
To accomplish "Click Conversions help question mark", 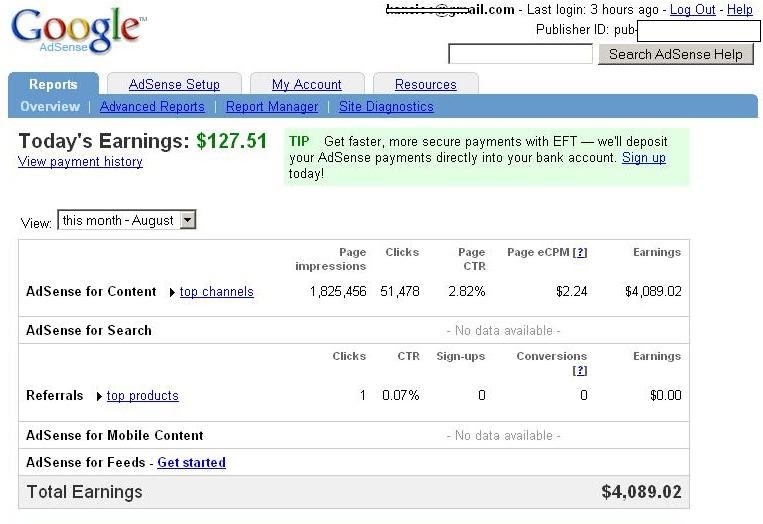I will coord(580,371).
